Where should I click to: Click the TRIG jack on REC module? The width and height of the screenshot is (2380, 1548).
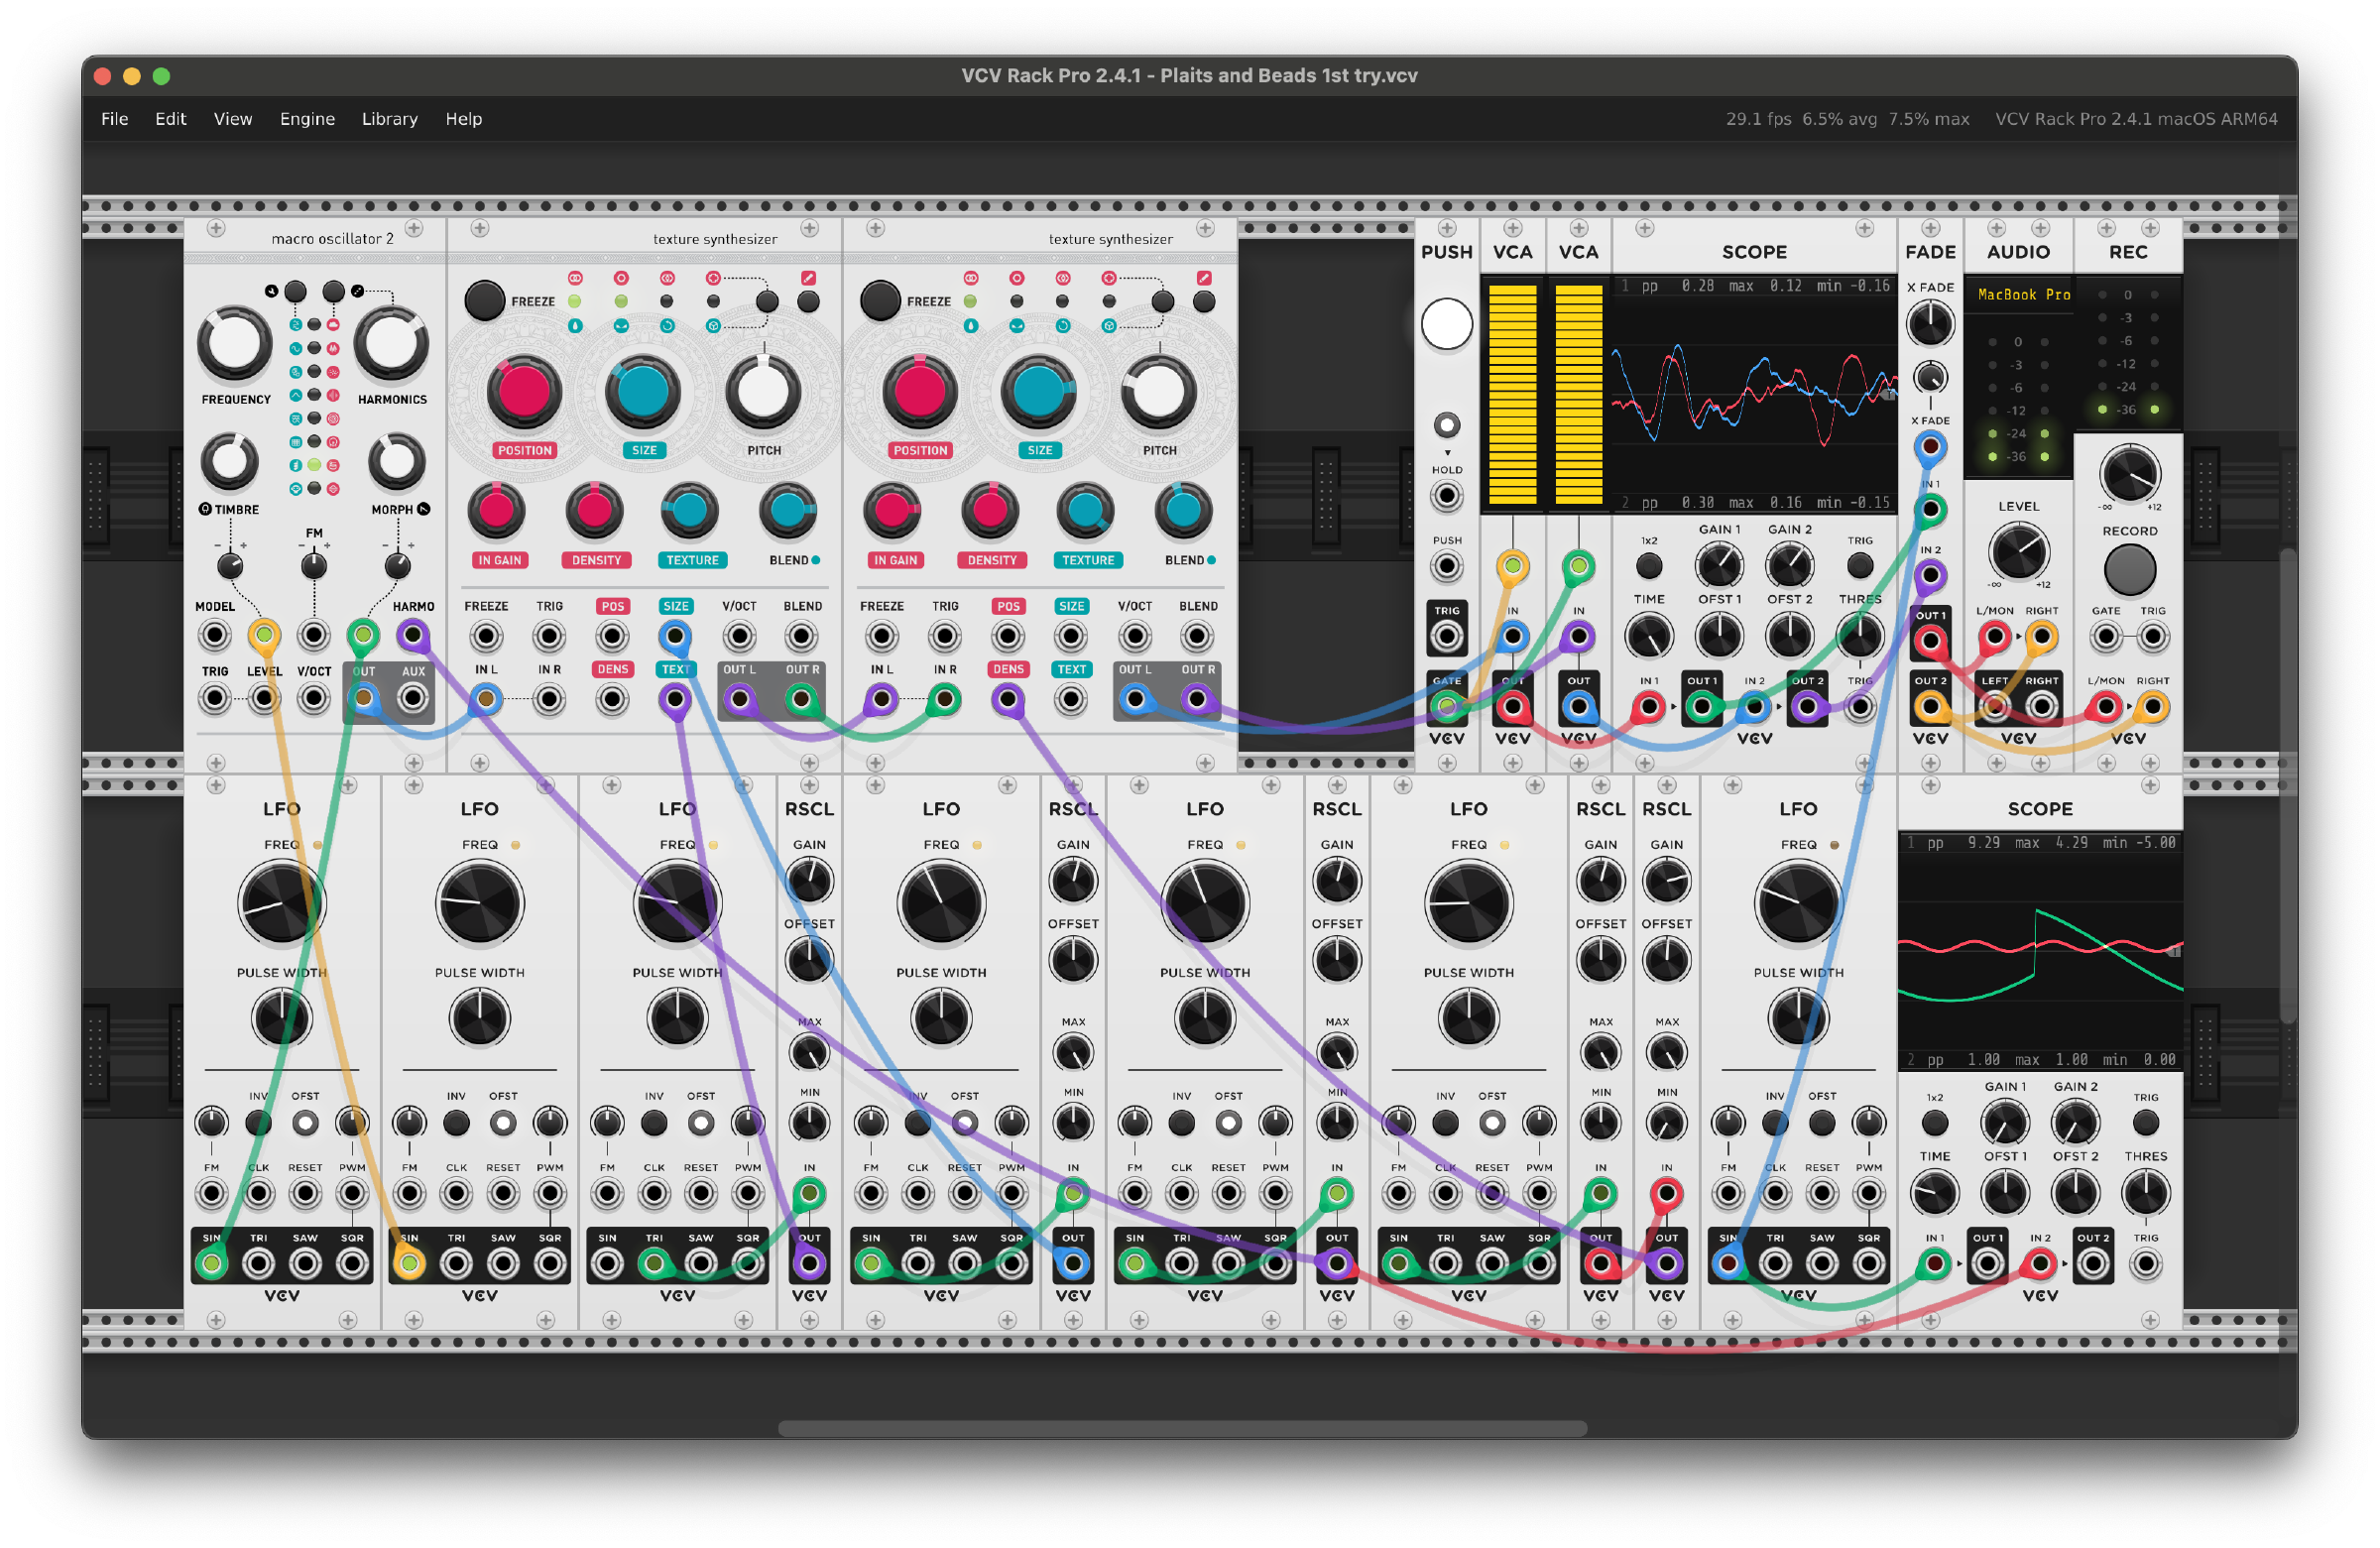pyautogui.click(x=2152, y=637)
